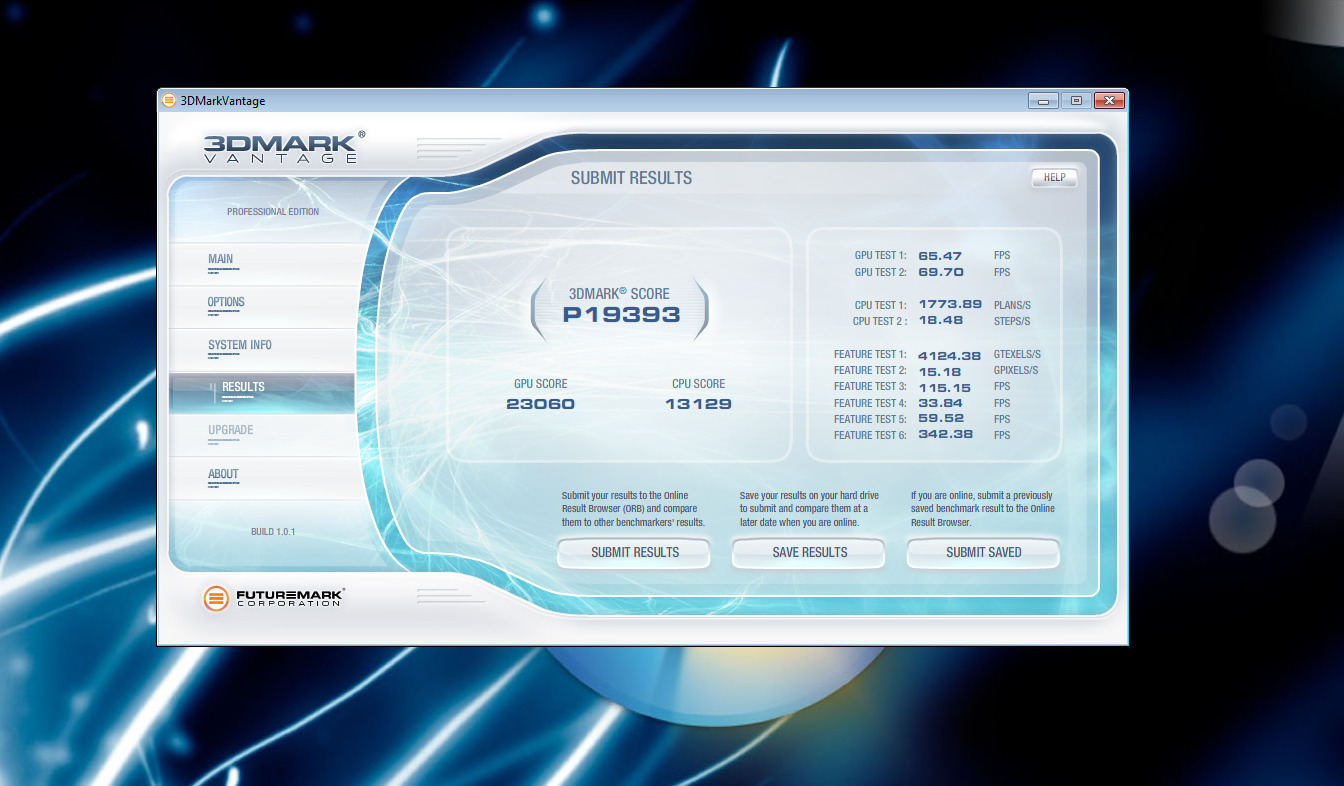Click the PLANS/S unit label
Image resolution: width=1344 pixels, height=786 pixels.
(x=1011, y=305)
